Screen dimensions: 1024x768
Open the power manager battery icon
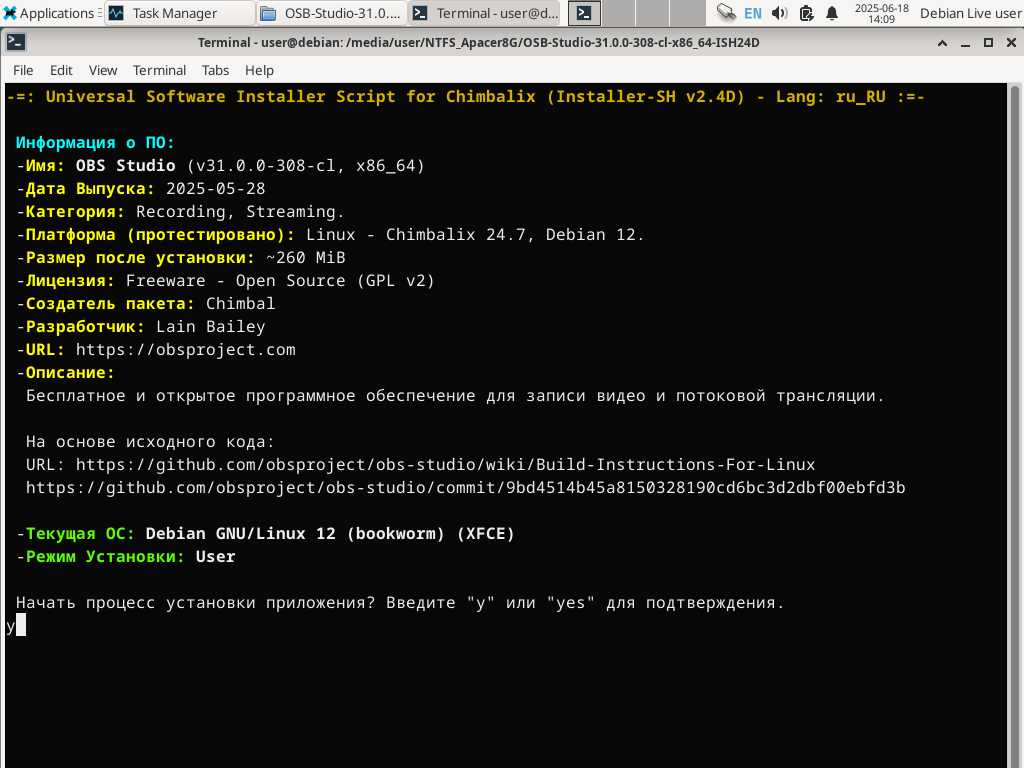tap(806, 13)
